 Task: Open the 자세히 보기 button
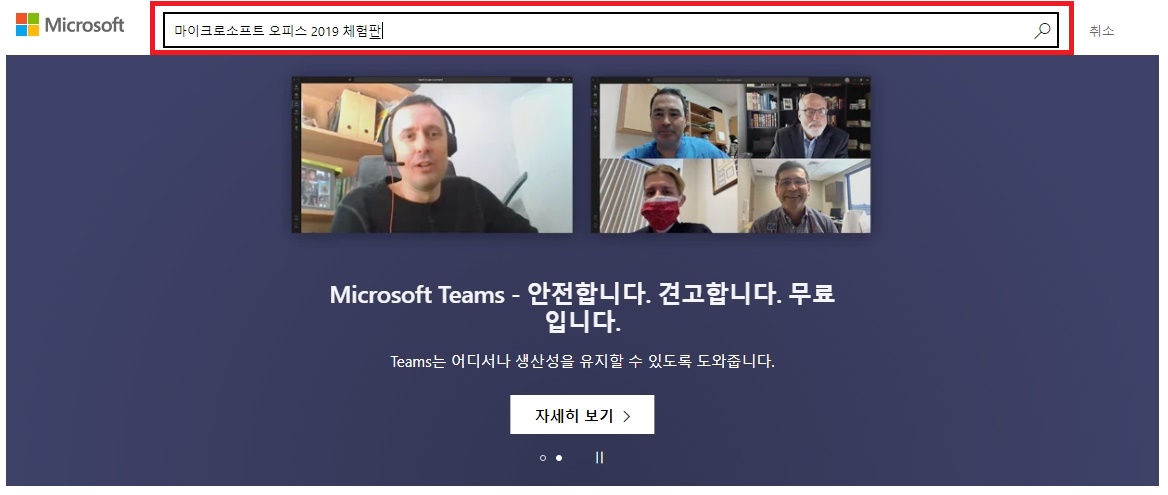coord(582,415)
